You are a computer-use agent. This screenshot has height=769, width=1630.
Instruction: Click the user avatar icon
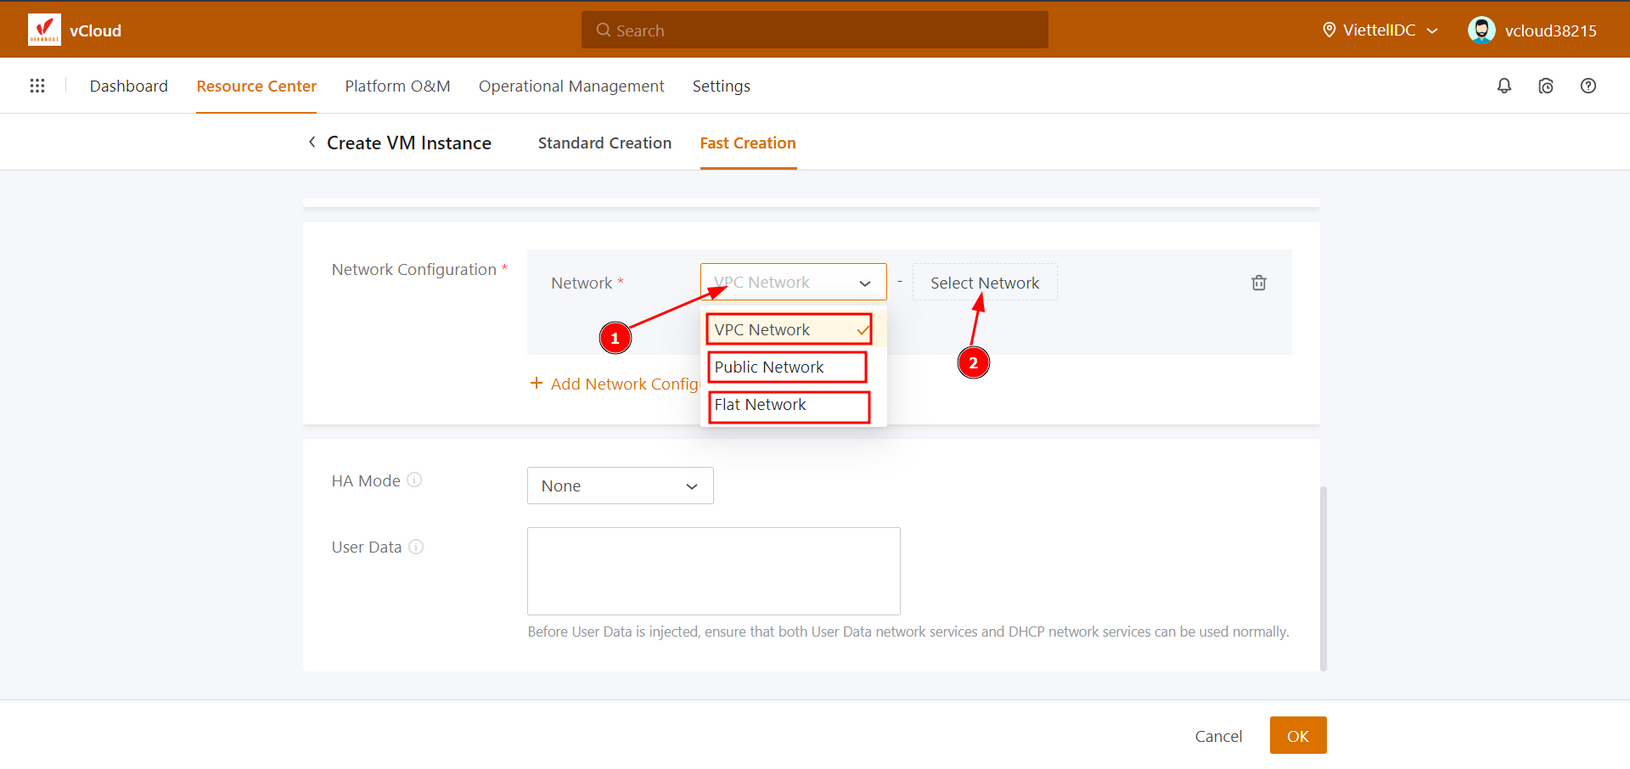pyautogui.click(x=1481, y=30)
